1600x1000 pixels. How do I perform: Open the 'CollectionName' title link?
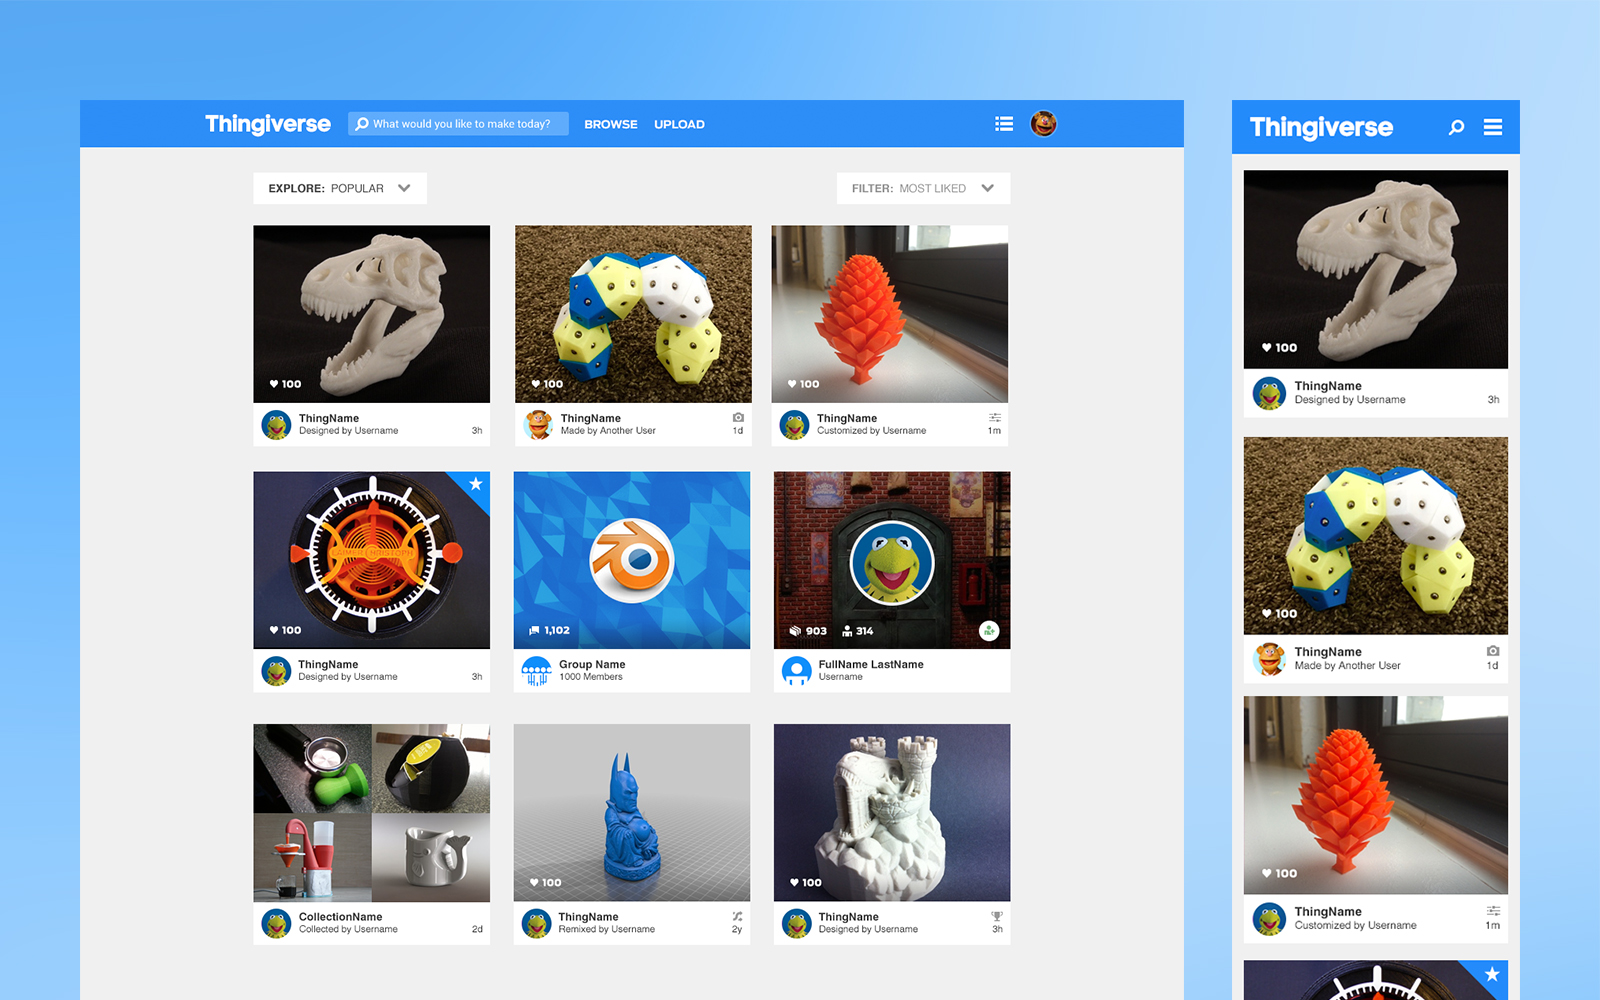[340, 917]
